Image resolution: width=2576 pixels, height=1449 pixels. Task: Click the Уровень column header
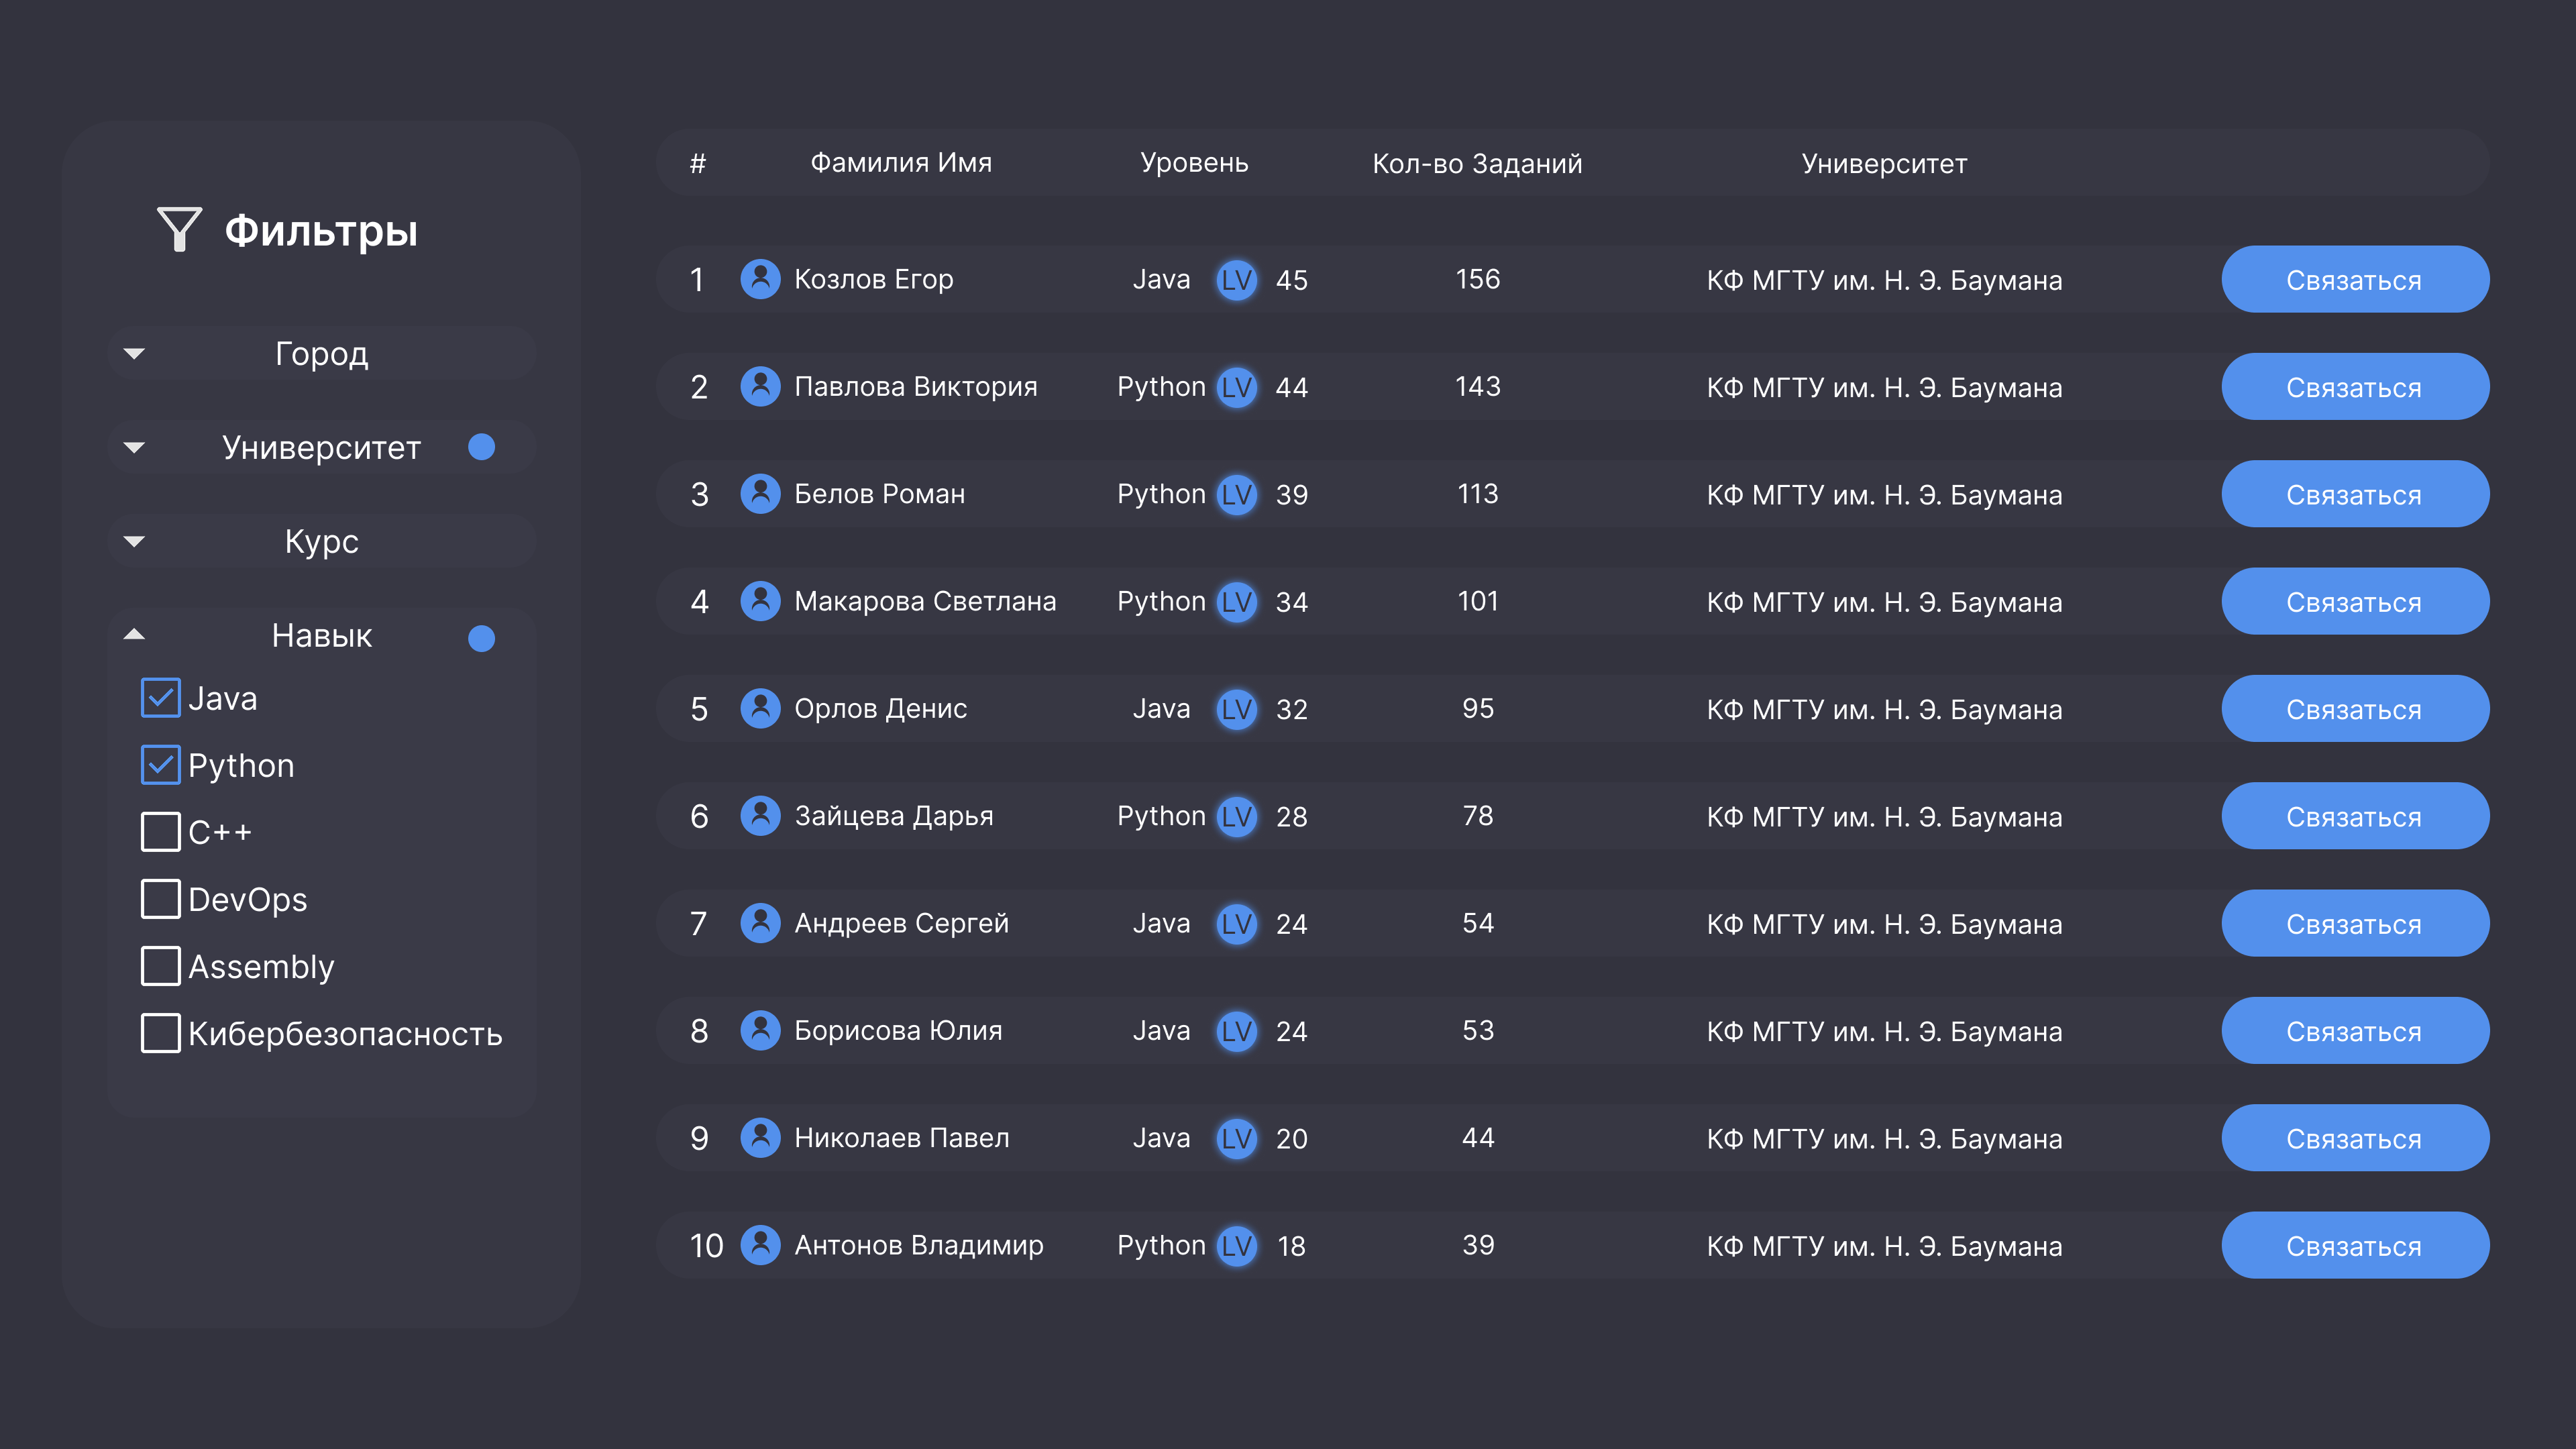pos(1194,163)
